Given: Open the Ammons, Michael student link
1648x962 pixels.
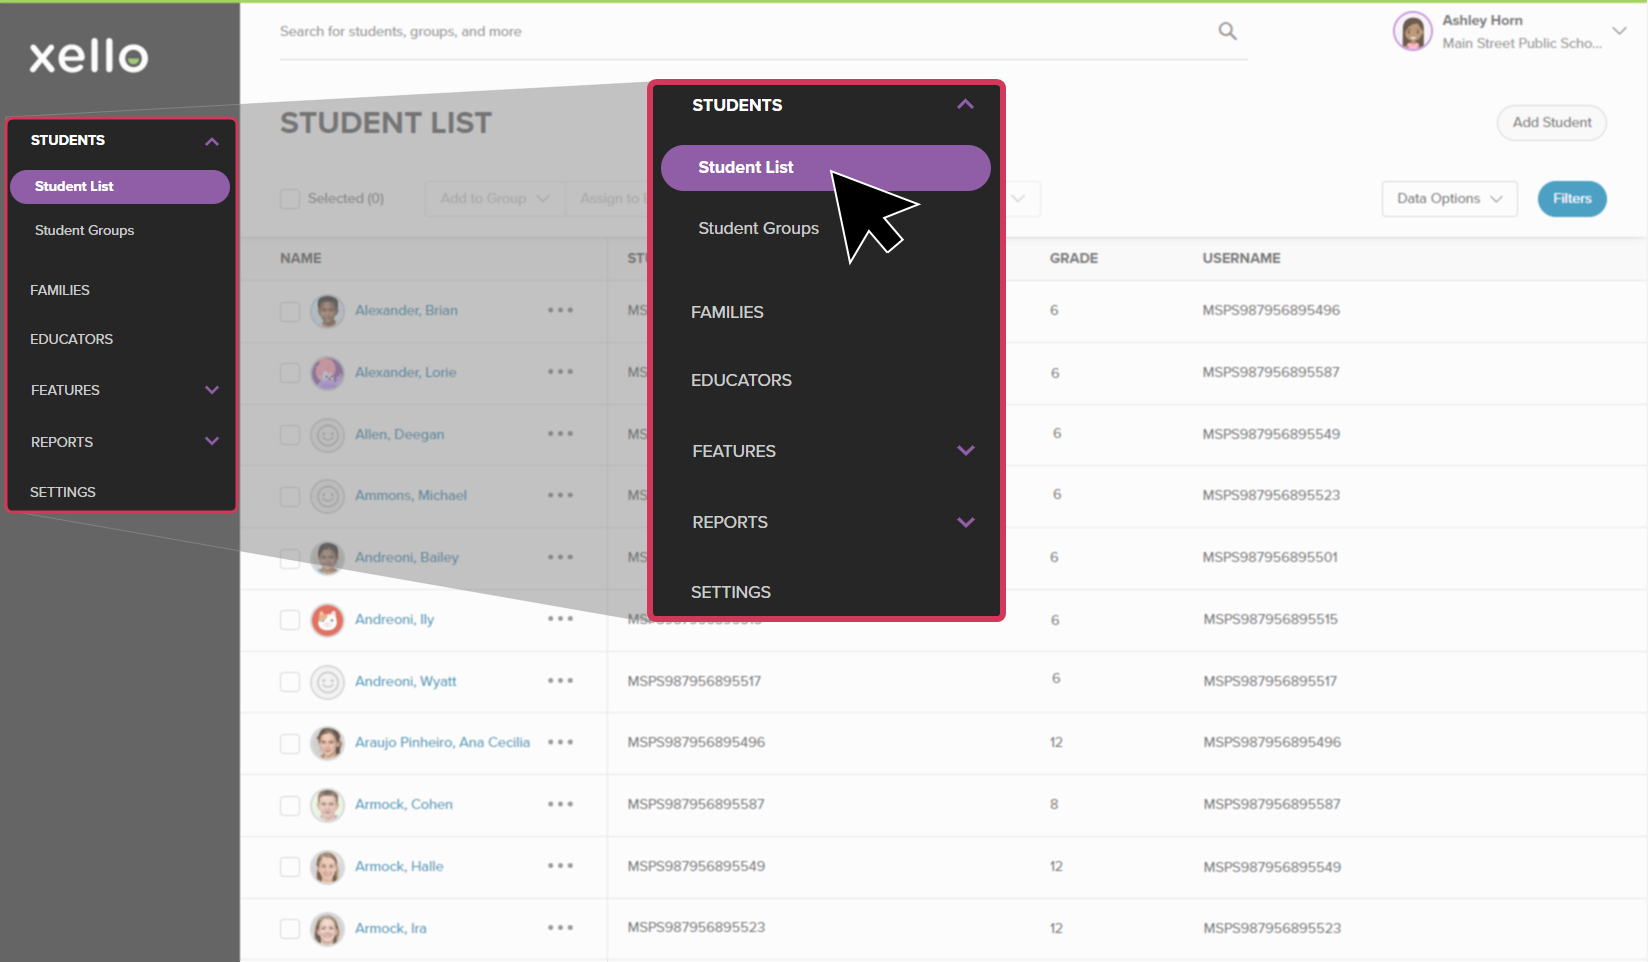Looking at the screenshot, I should [411, 495].
